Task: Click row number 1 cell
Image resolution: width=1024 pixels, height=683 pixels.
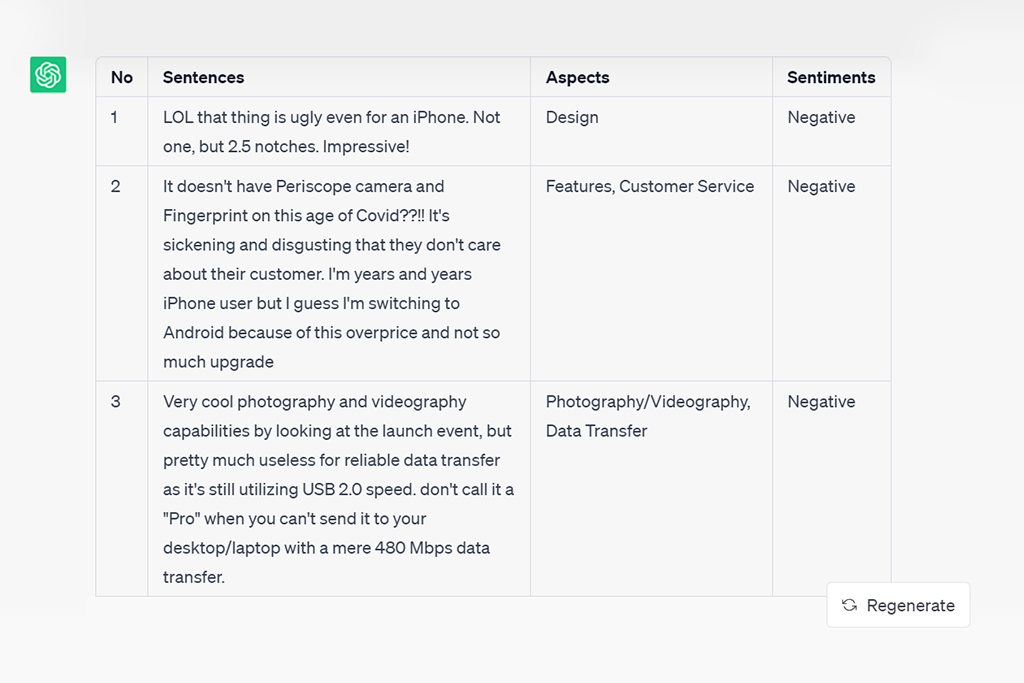Action: (x=115, y=117)
